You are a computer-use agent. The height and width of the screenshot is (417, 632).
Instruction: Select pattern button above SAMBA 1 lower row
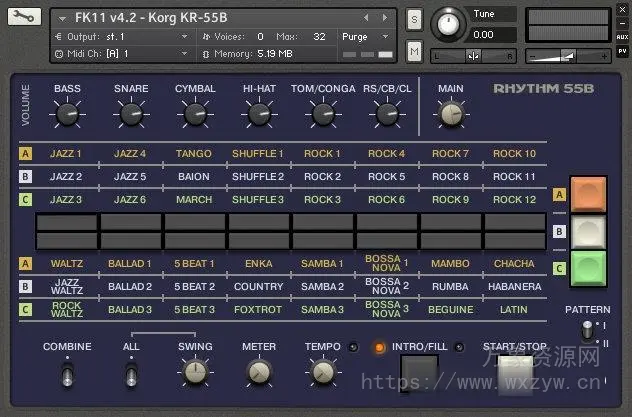(x=323, y=241)
